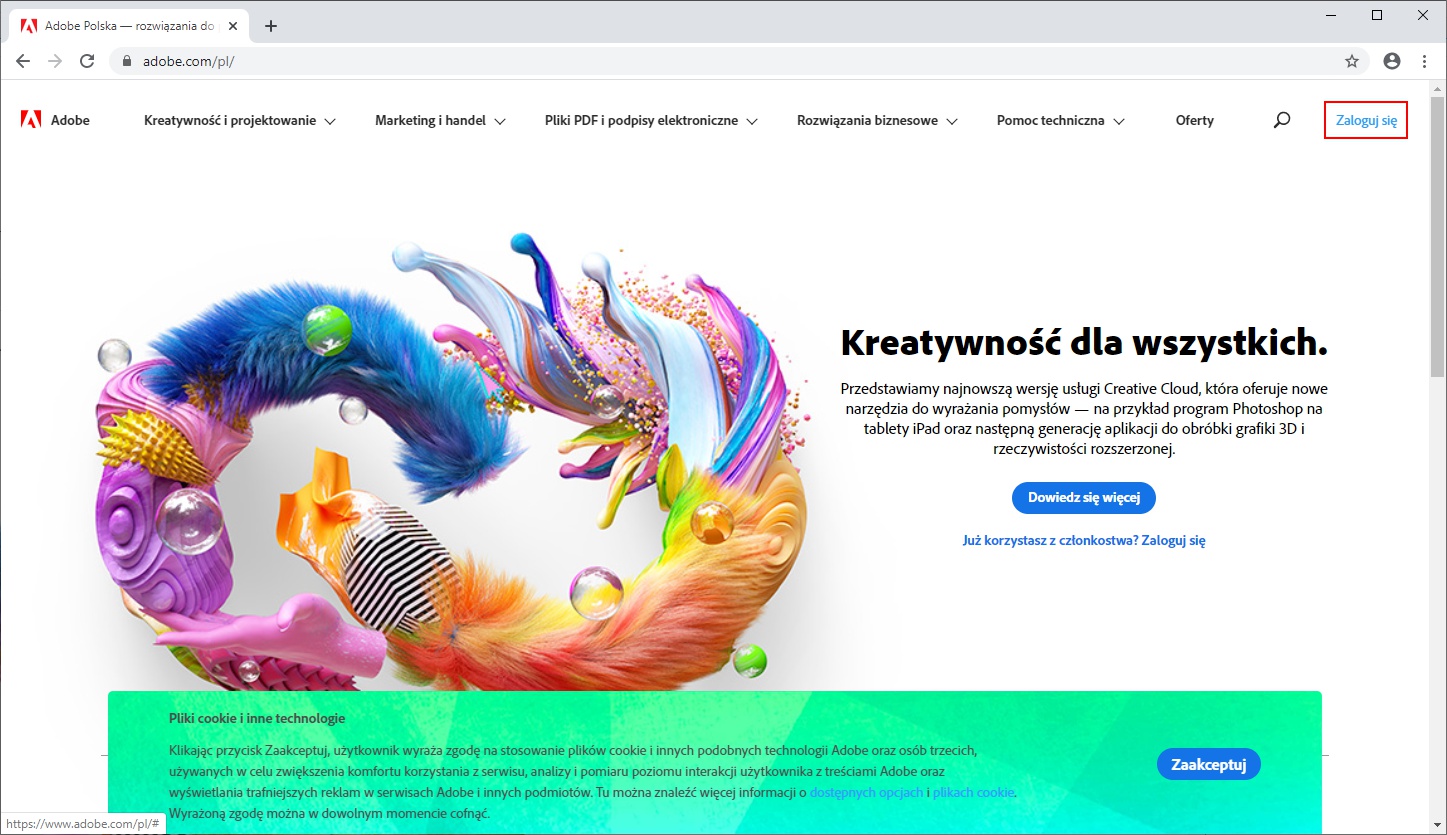Open the plikach cookie link
The width and height of the screenshot is (1447, 835).
(974, 792)
